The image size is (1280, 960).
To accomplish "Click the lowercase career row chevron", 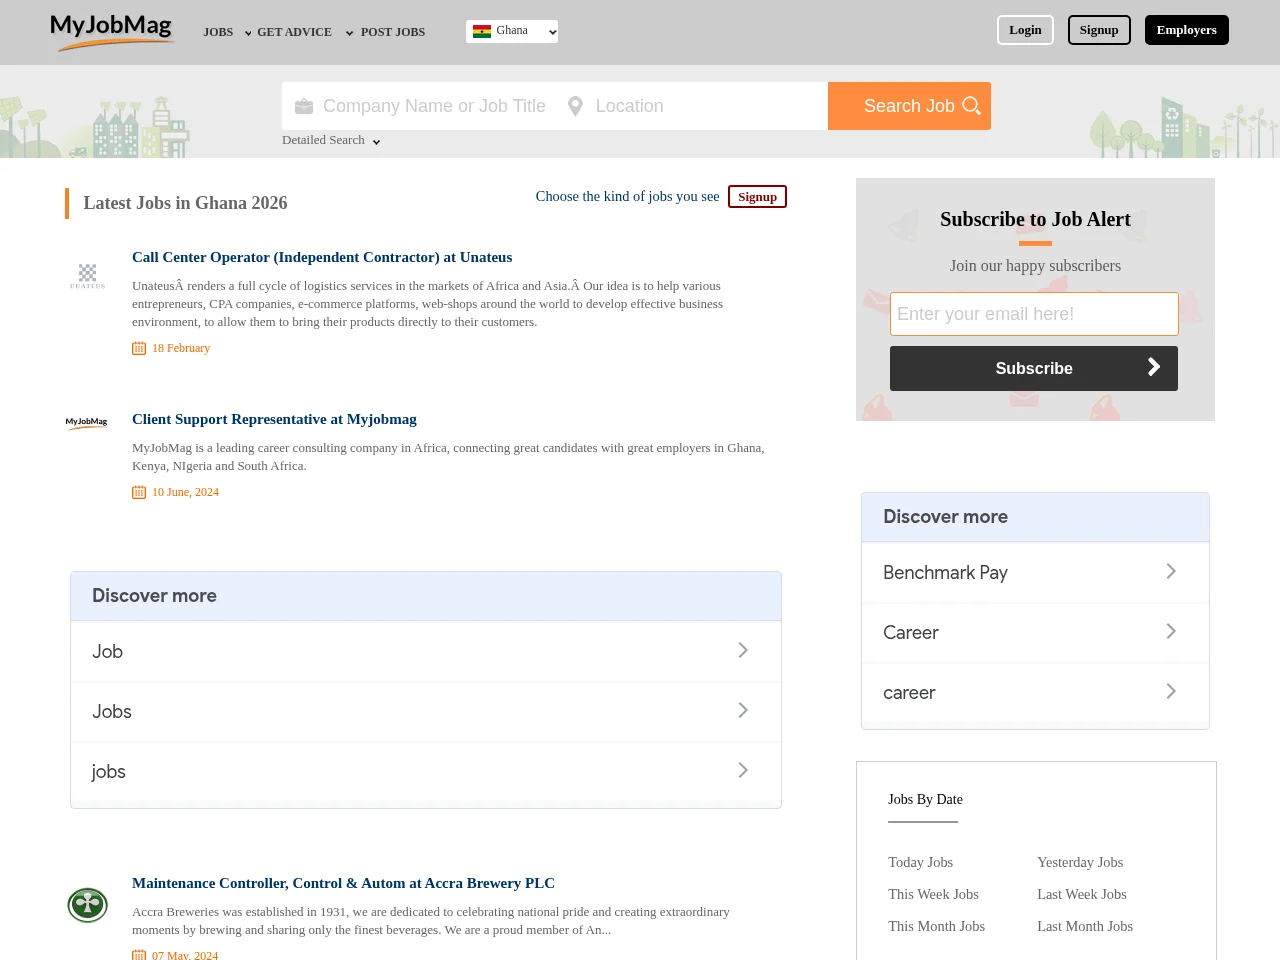I will 1171,691.
